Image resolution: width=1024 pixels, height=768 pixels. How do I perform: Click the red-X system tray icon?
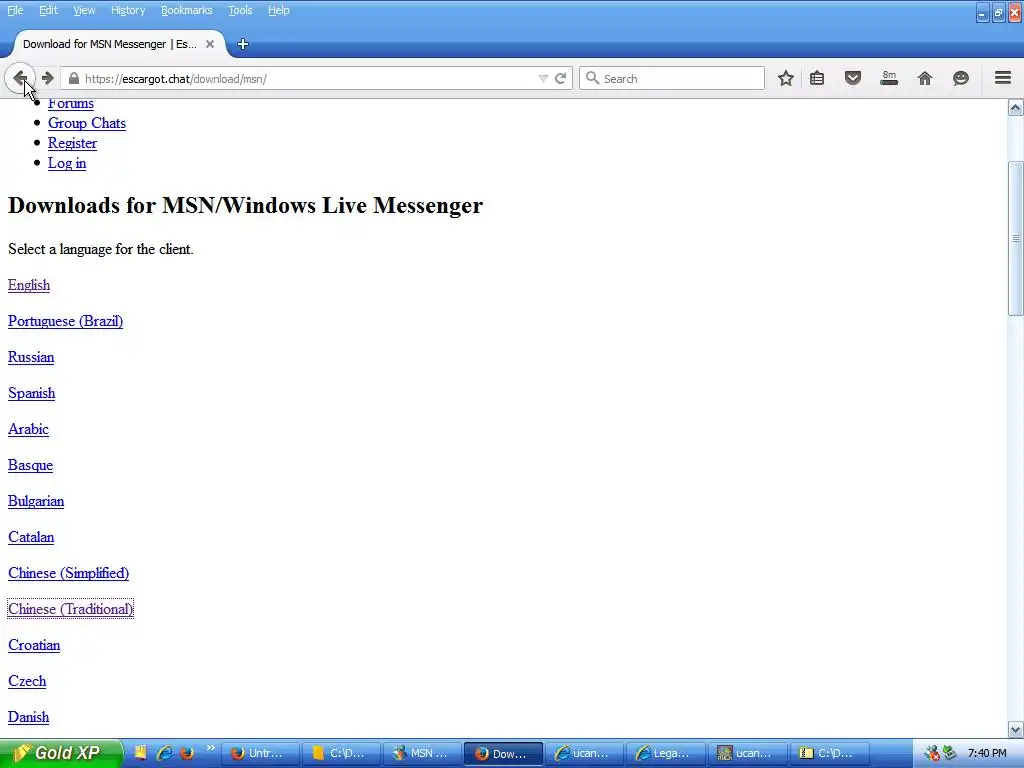pos(932,754)
